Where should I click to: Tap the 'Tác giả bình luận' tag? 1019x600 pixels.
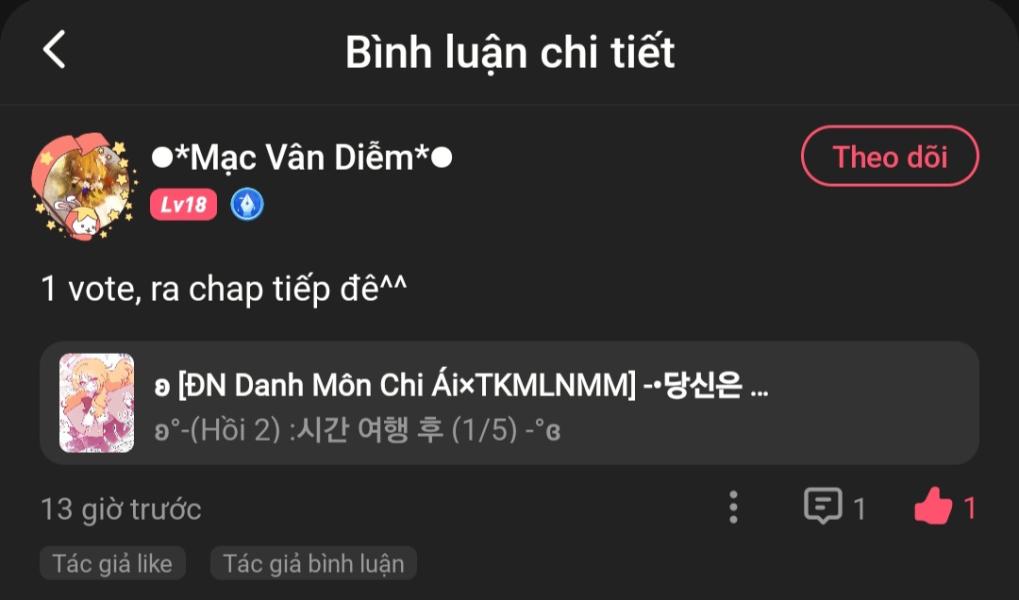coord(313,563)
